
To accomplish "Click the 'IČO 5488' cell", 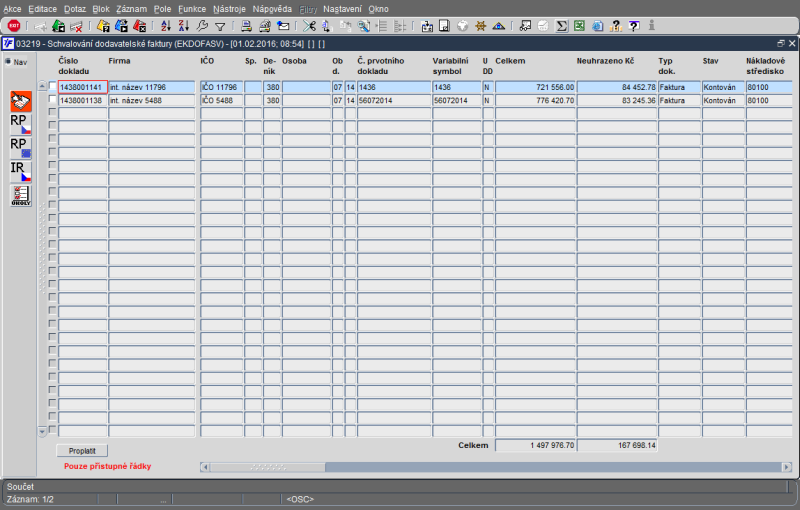I will (221, 100).
